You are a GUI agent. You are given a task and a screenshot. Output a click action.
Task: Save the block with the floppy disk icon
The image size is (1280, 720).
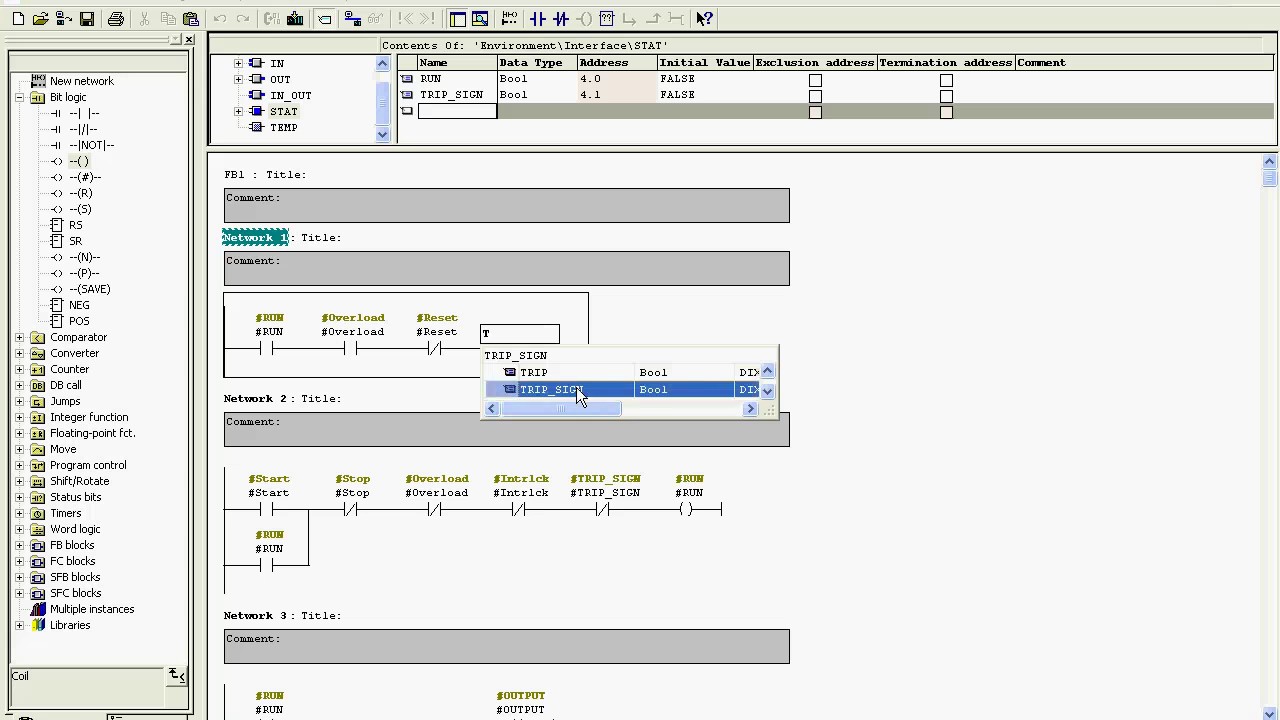point(87,19)
